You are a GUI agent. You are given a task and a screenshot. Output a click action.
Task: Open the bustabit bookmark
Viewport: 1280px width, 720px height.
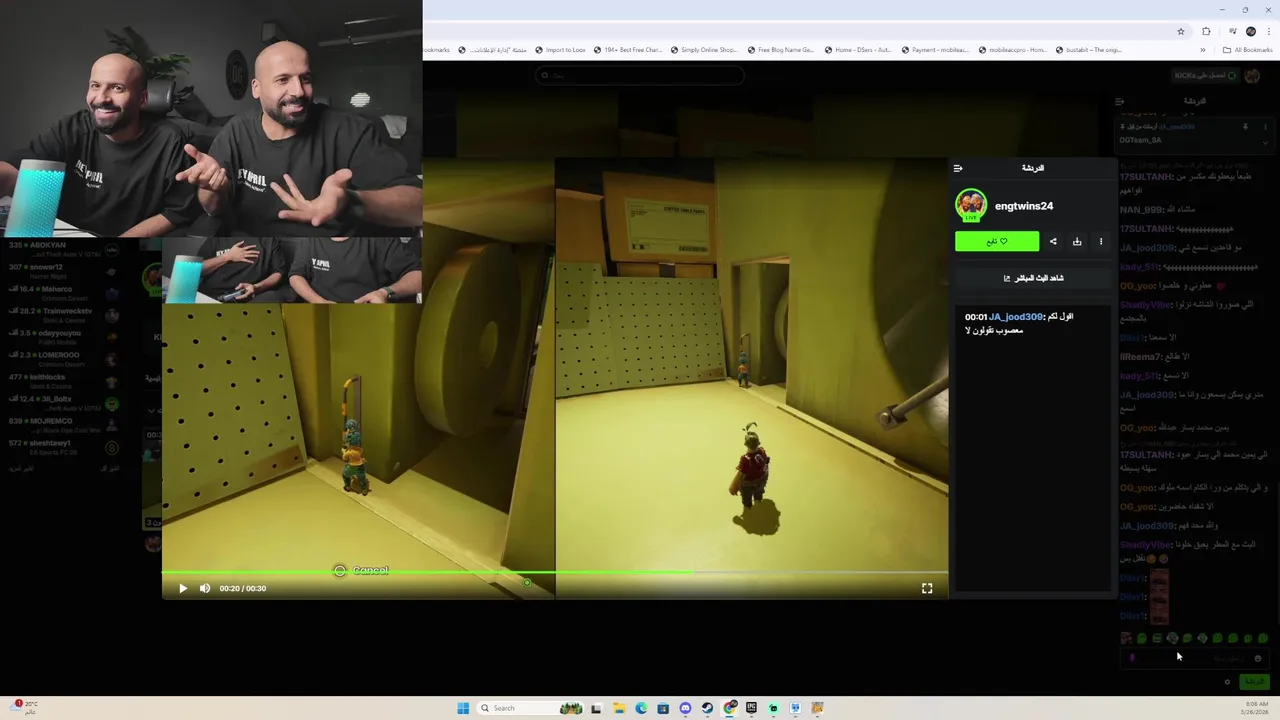click(x=1088, y=50)
